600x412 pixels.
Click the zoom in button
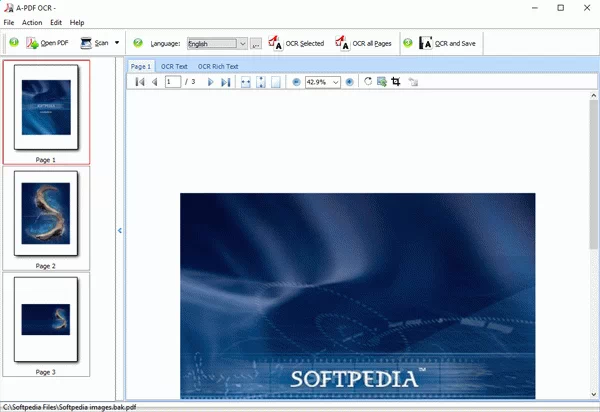click(x=349, y=82)
